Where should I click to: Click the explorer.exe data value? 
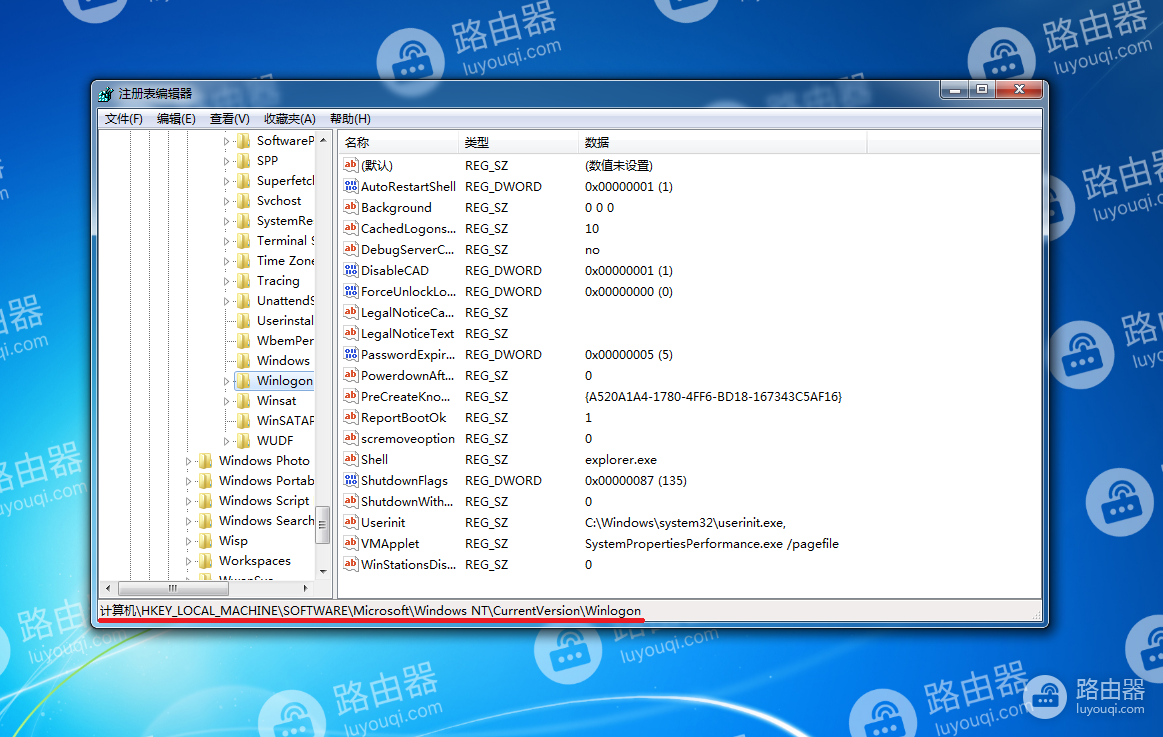tap(621, 460)
